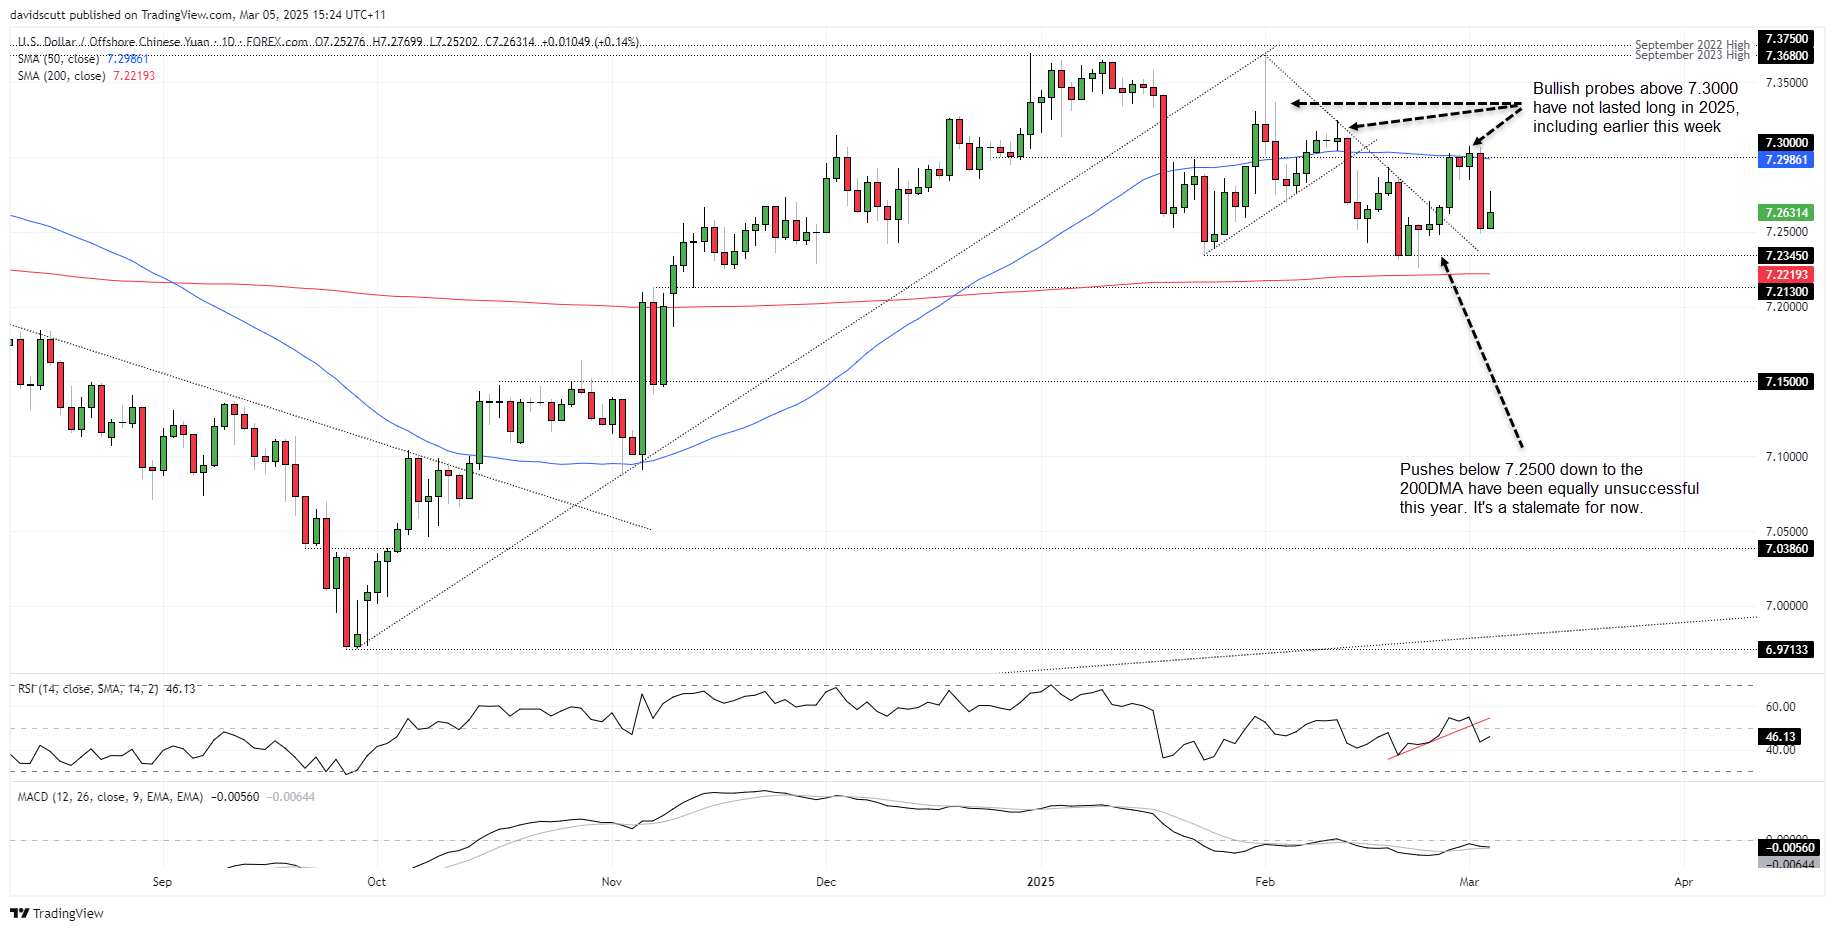Click the 7.35000 axis price tick
The width and height of the screenshot is (1835, 931).
coord(1786,83)
